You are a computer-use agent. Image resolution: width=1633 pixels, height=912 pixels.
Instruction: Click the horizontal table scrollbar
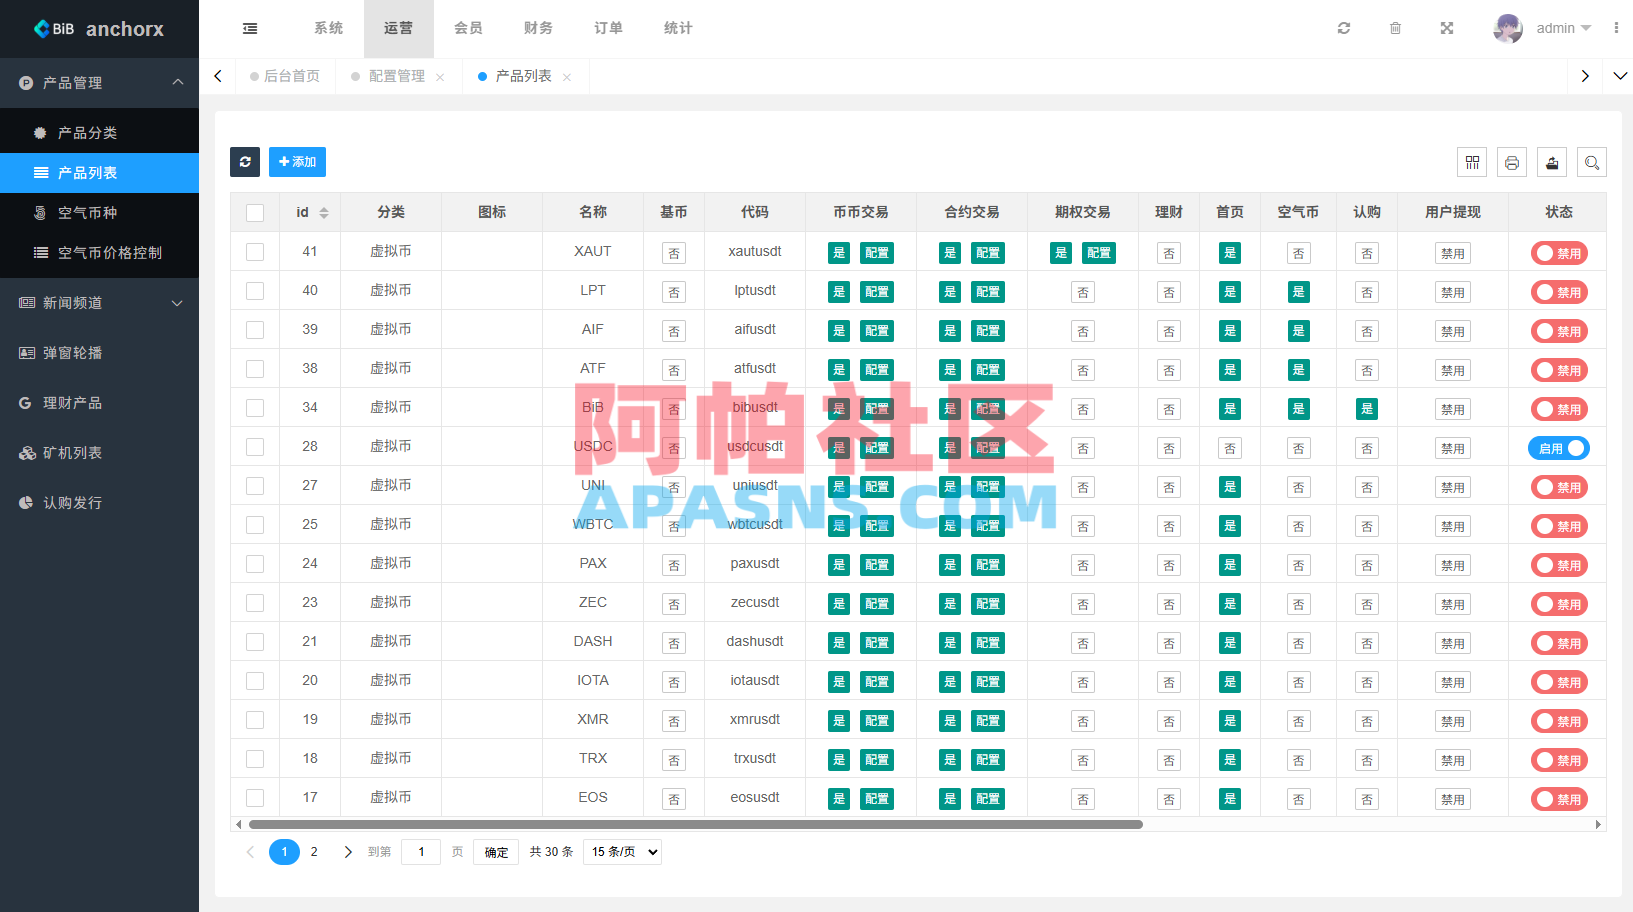[x=695, y=825]
